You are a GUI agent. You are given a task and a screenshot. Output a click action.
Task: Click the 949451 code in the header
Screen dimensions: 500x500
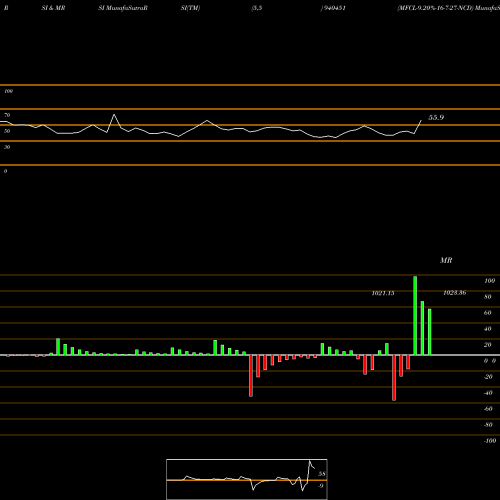[334, 8]
